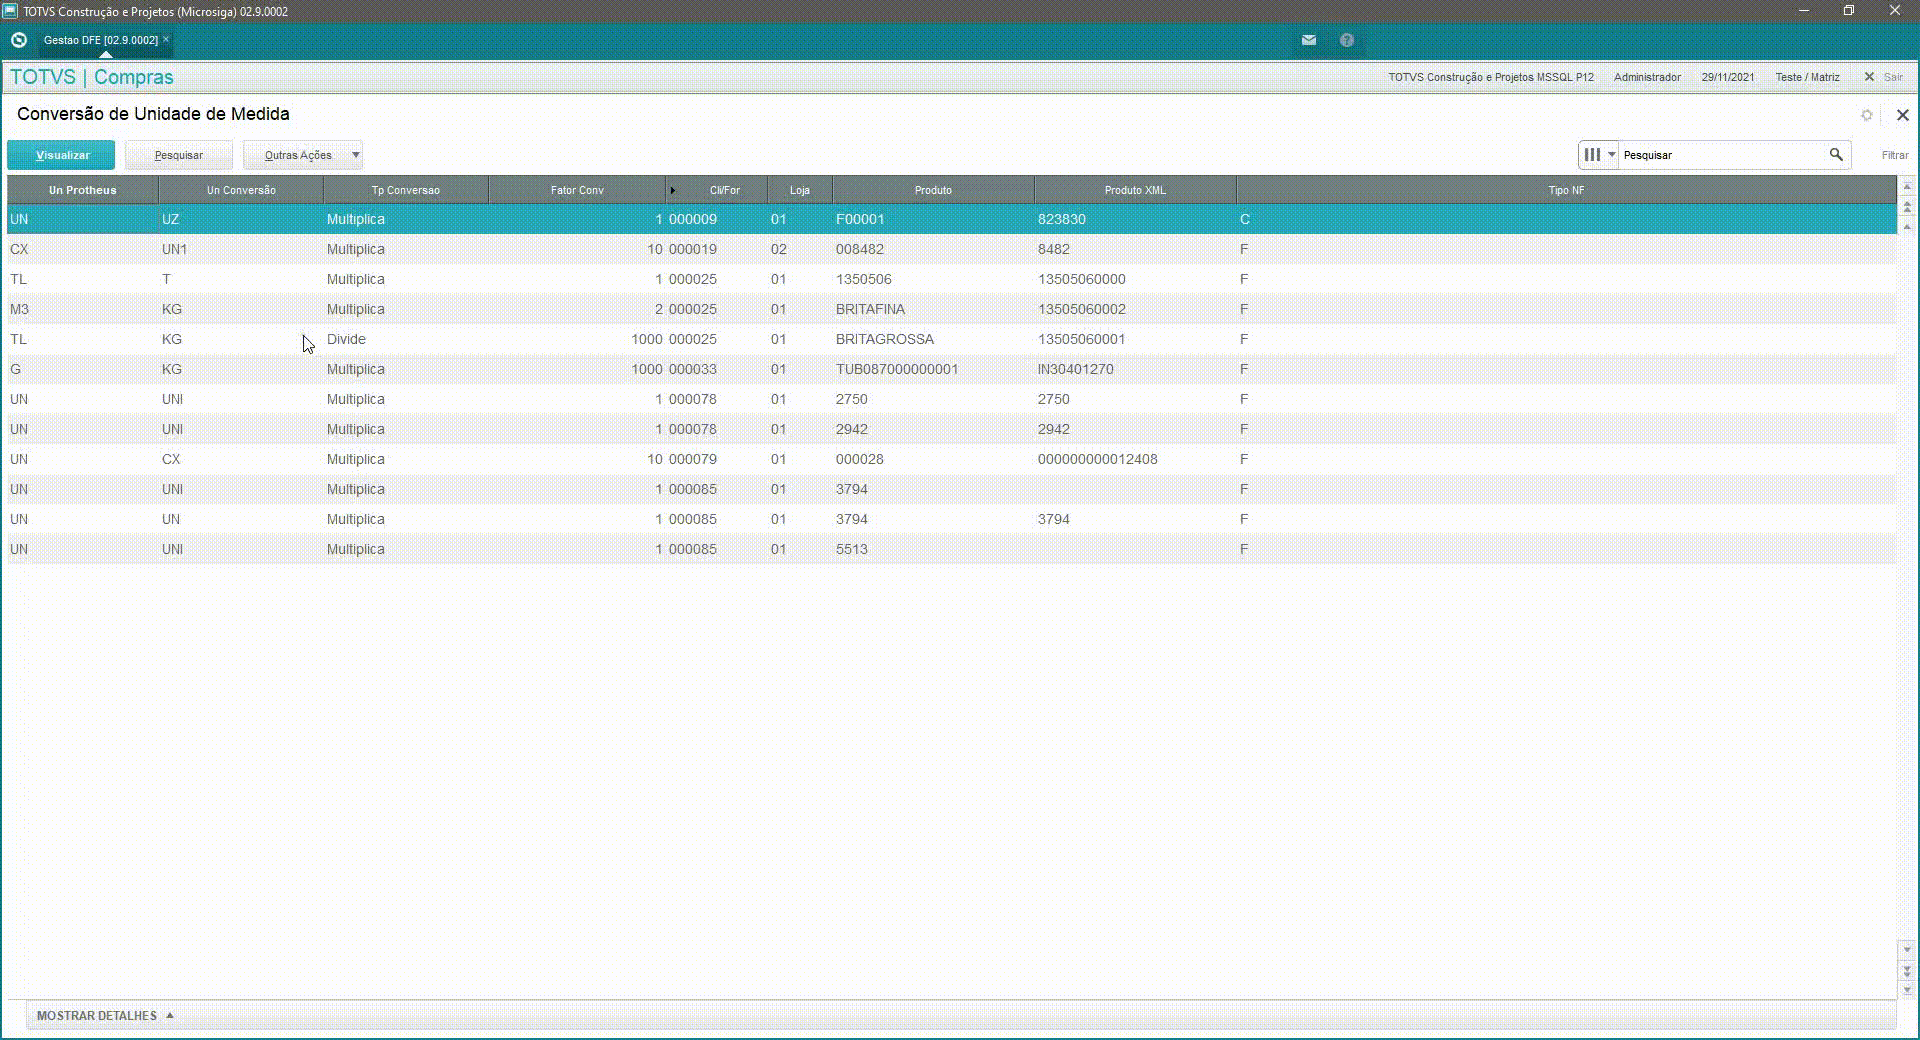
Task: Click the Filtrar link
Action: click(x=1895, y=155)
